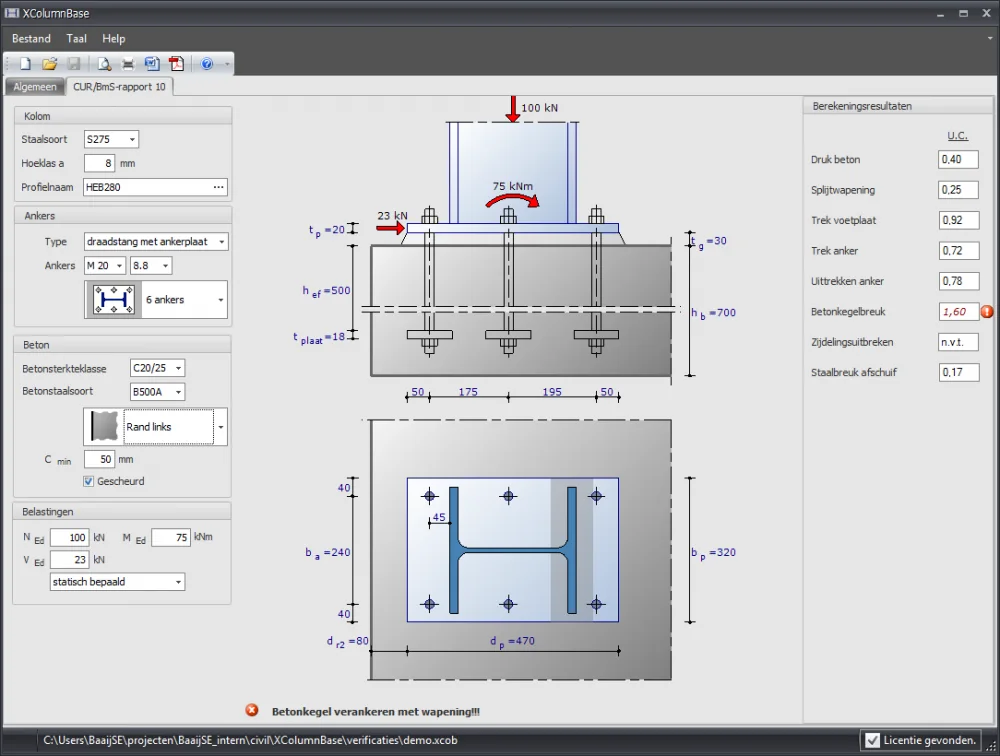Click the Save disk icon in toolbar
This screenshot has width=1000, height=756.
(x=74, y=64)
